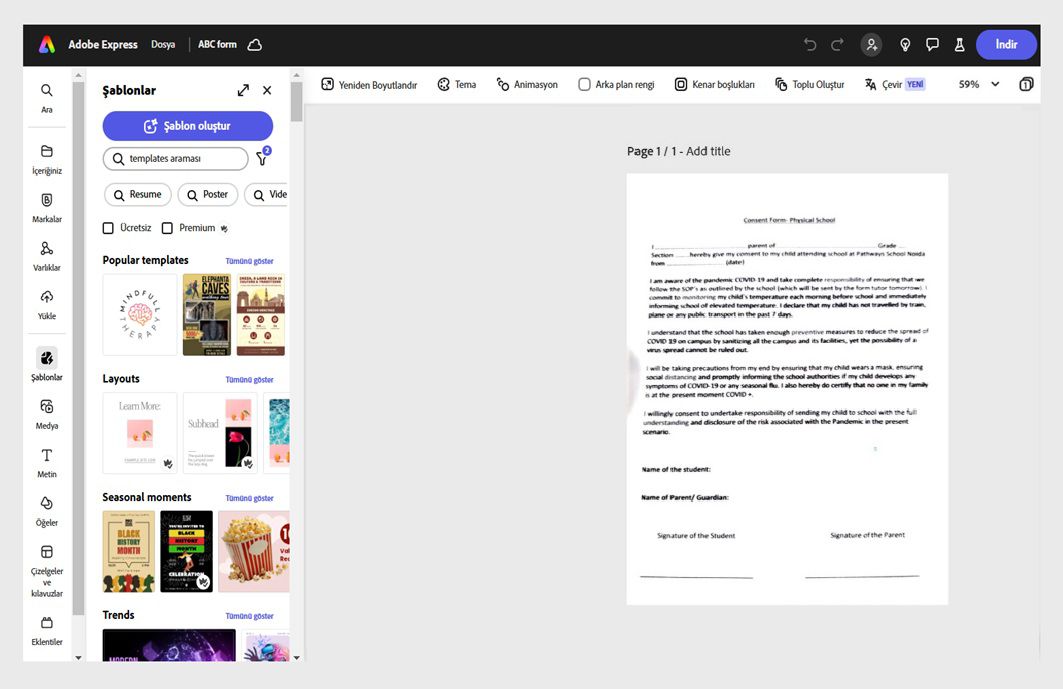Click the Şablon oluştur button

point(187,125)
